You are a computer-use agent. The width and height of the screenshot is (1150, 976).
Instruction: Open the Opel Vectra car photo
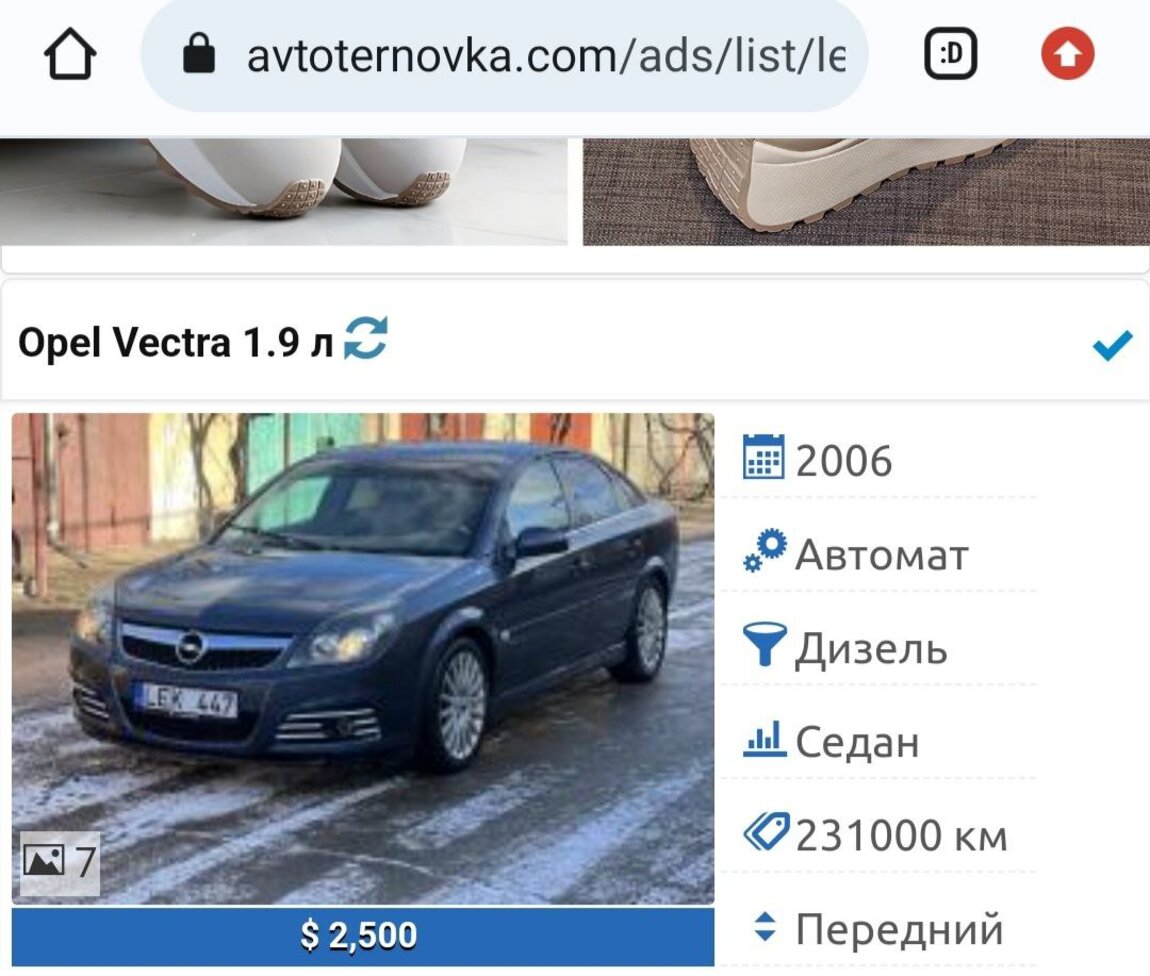coord(363,658)
